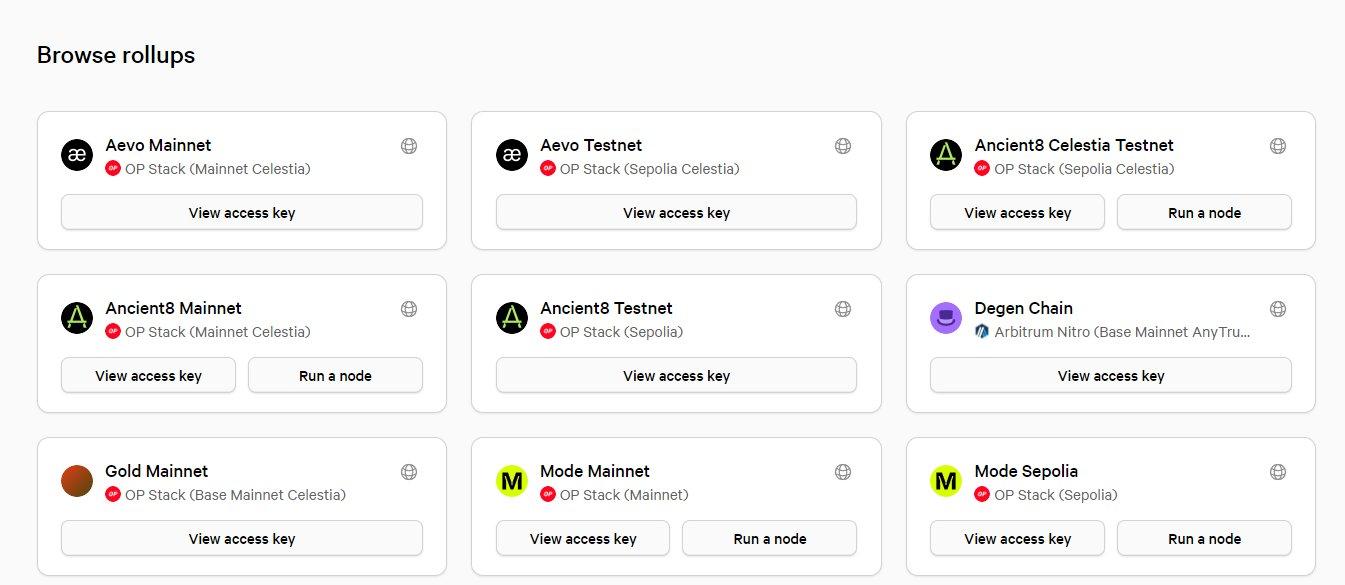The width and height of the screenshot is (1345, 585).
Task: Run a node for Mode Mainnet
Action: (769, 539)
